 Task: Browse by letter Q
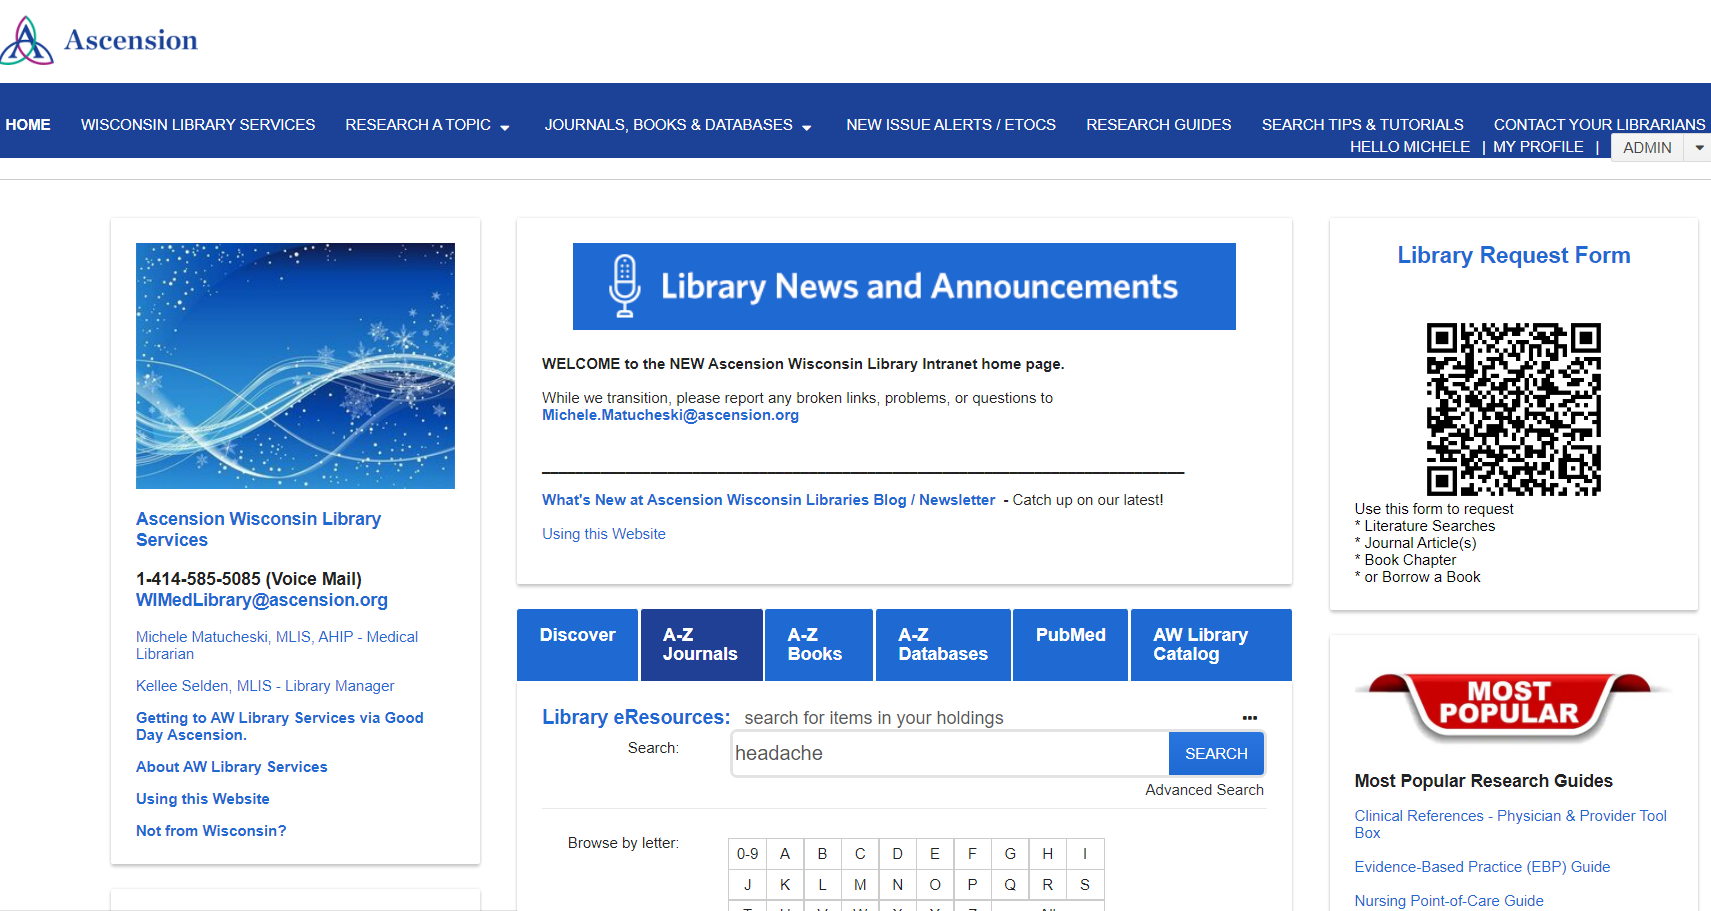point(1010,885)
